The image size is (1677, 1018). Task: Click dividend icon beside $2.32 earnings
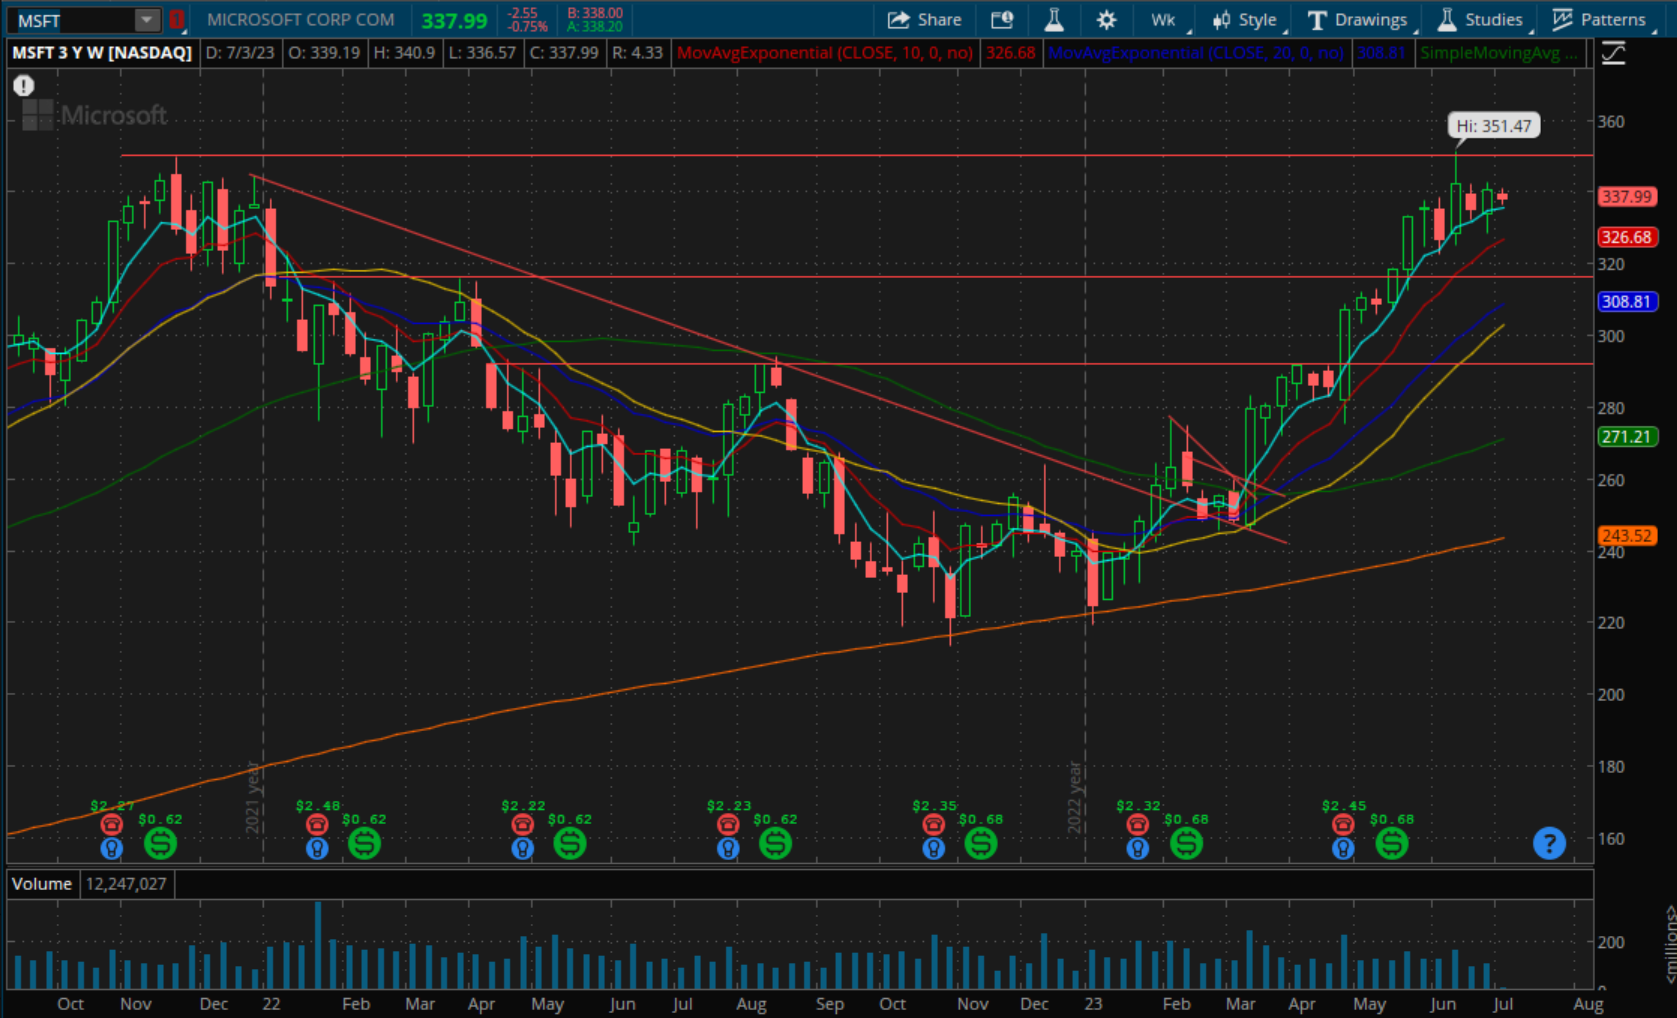(x=1186, y=844)
